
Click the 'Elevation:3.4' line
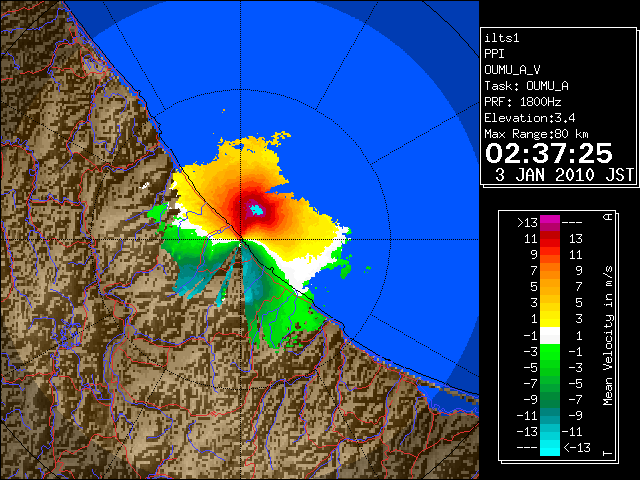point(529,118)
